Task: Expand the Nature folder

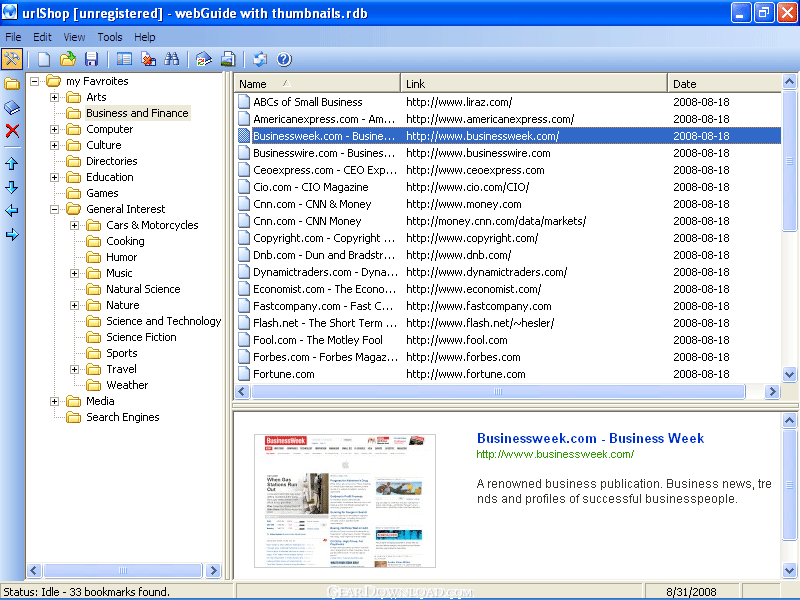Action: [x=74, y=305]
